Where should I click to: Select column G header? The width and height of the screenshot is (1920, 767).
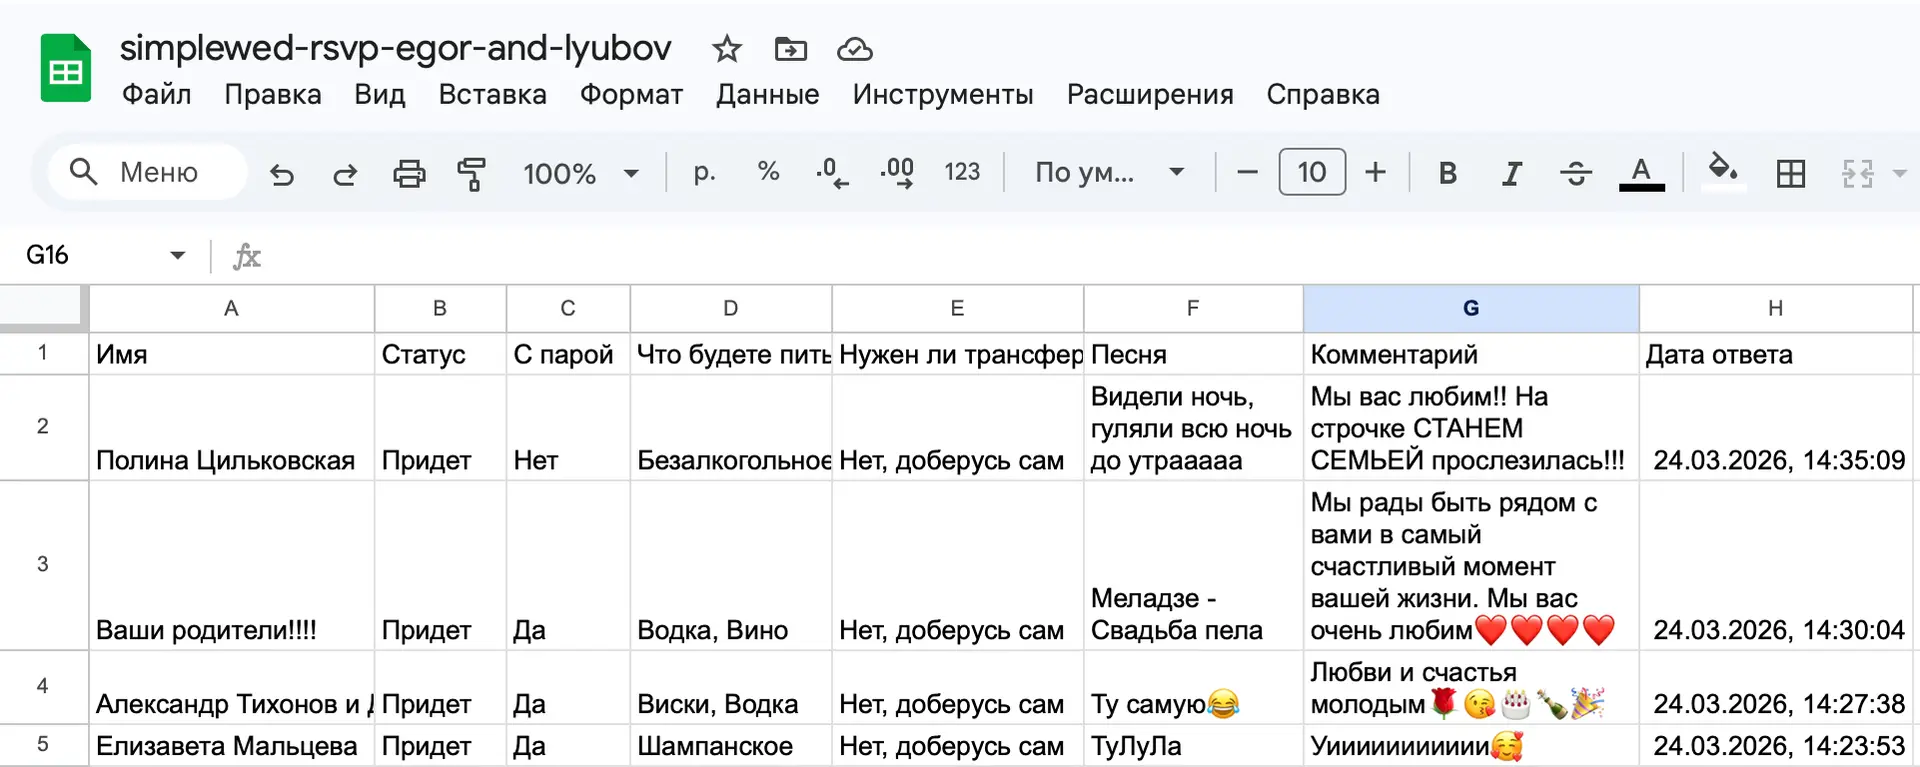tap(1471, 308)
